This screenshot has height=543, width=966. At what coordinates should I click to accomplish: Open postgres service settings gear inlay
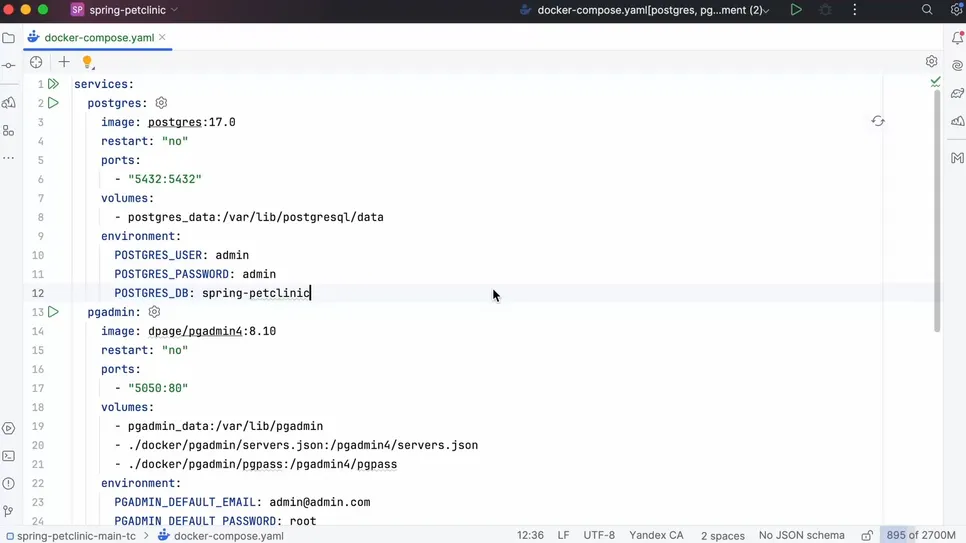[x=161, y=103]
